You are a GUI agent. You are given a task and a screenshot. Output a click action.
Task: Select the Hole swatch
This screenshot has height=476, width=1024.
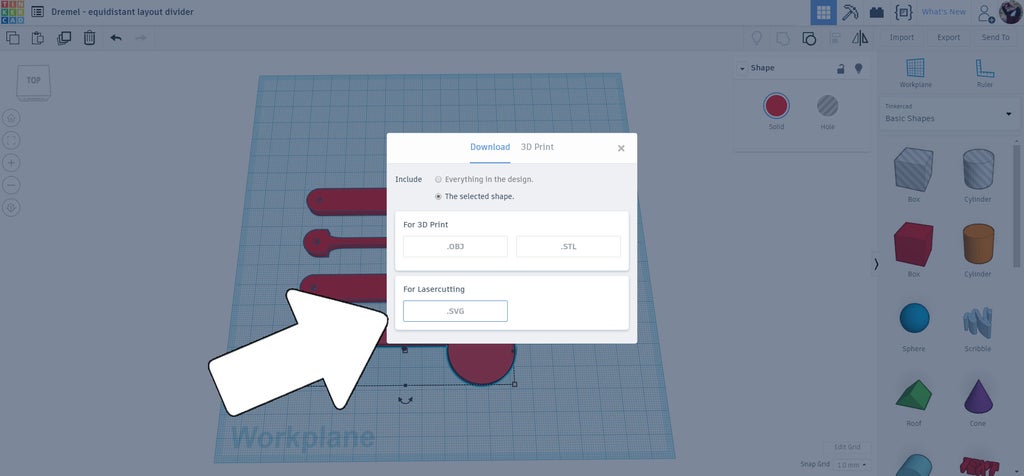(827, 106)
